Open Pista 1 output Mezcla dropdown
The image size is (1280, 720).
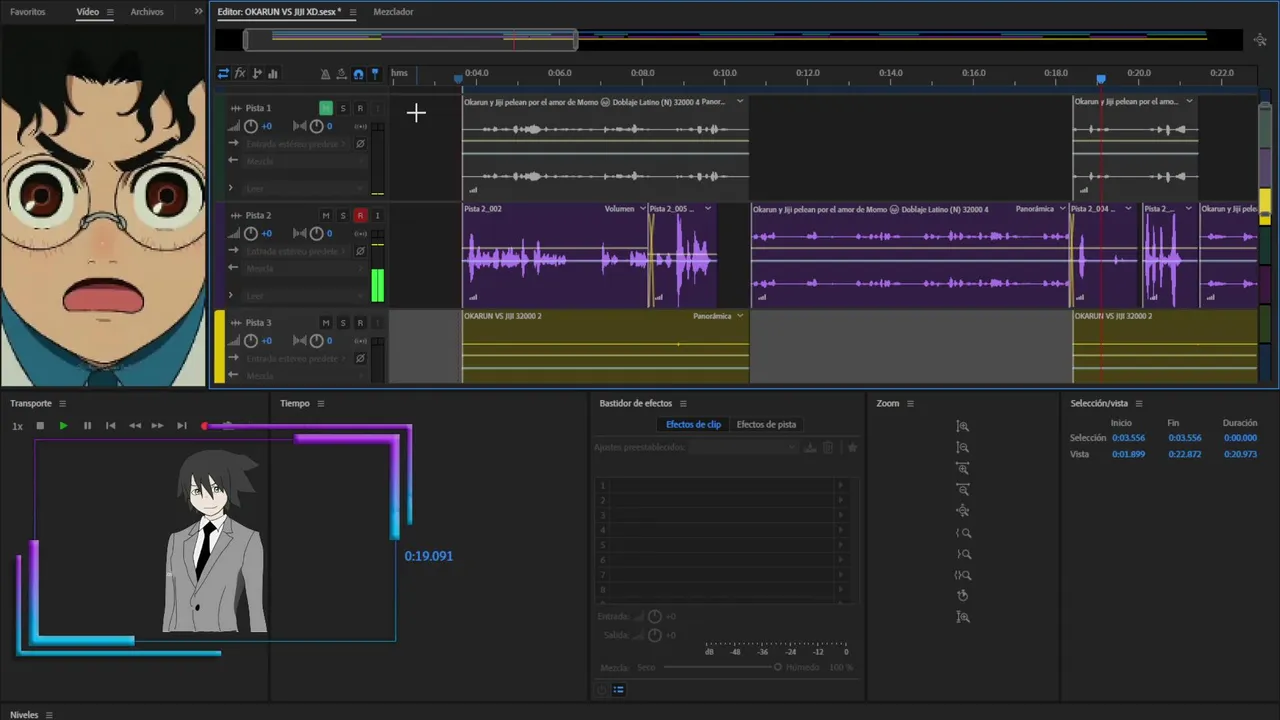(303, 161)
